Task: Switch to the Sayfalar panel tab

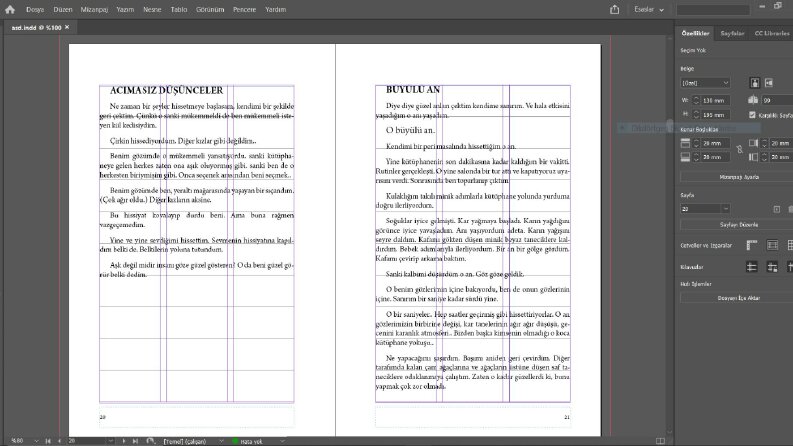Action: click(x=732, y=33)
